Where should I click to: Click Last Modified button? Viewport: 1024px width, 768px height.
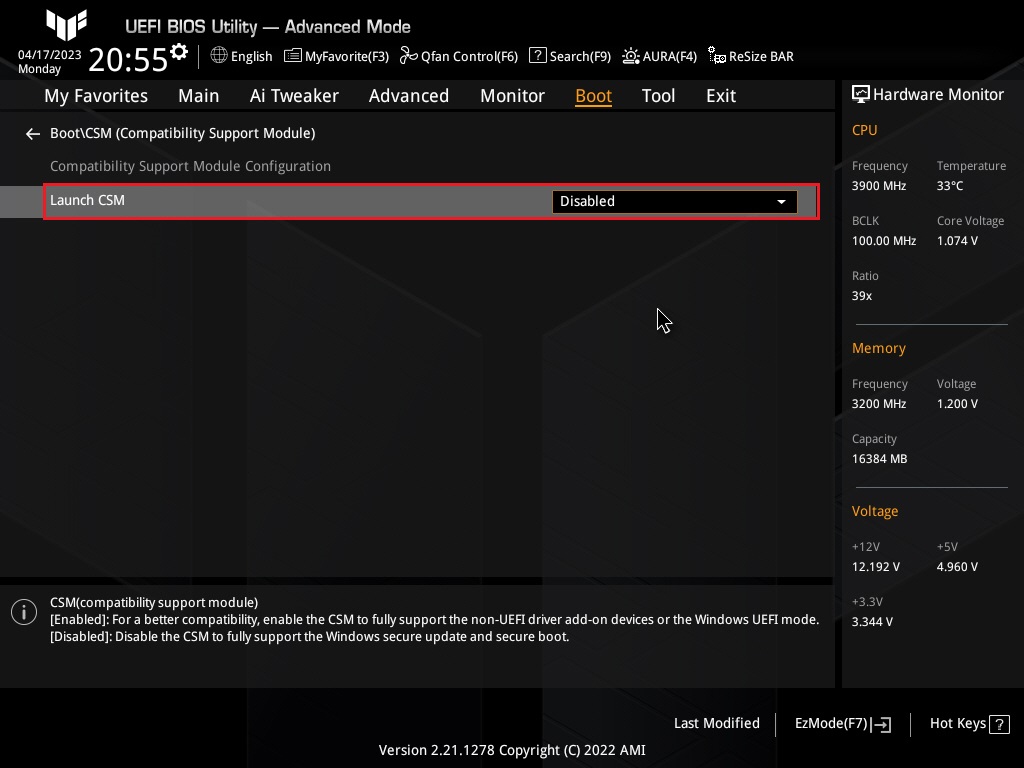(x=716, y=724)
